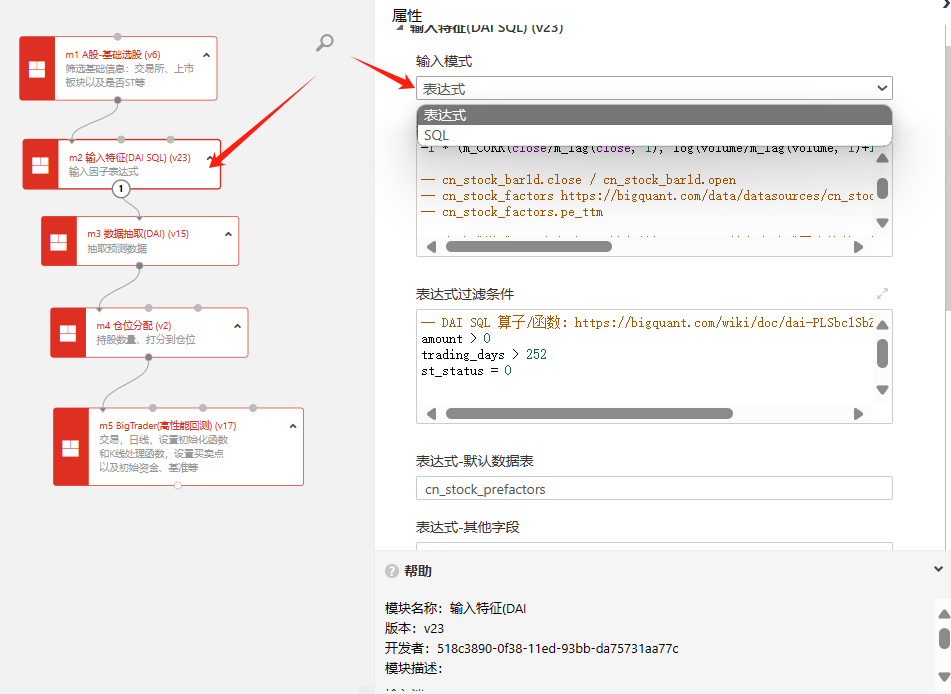The image size is (951, 694).
Task: Click the magnifier search icon on canvas
Action: coord(324,43)
